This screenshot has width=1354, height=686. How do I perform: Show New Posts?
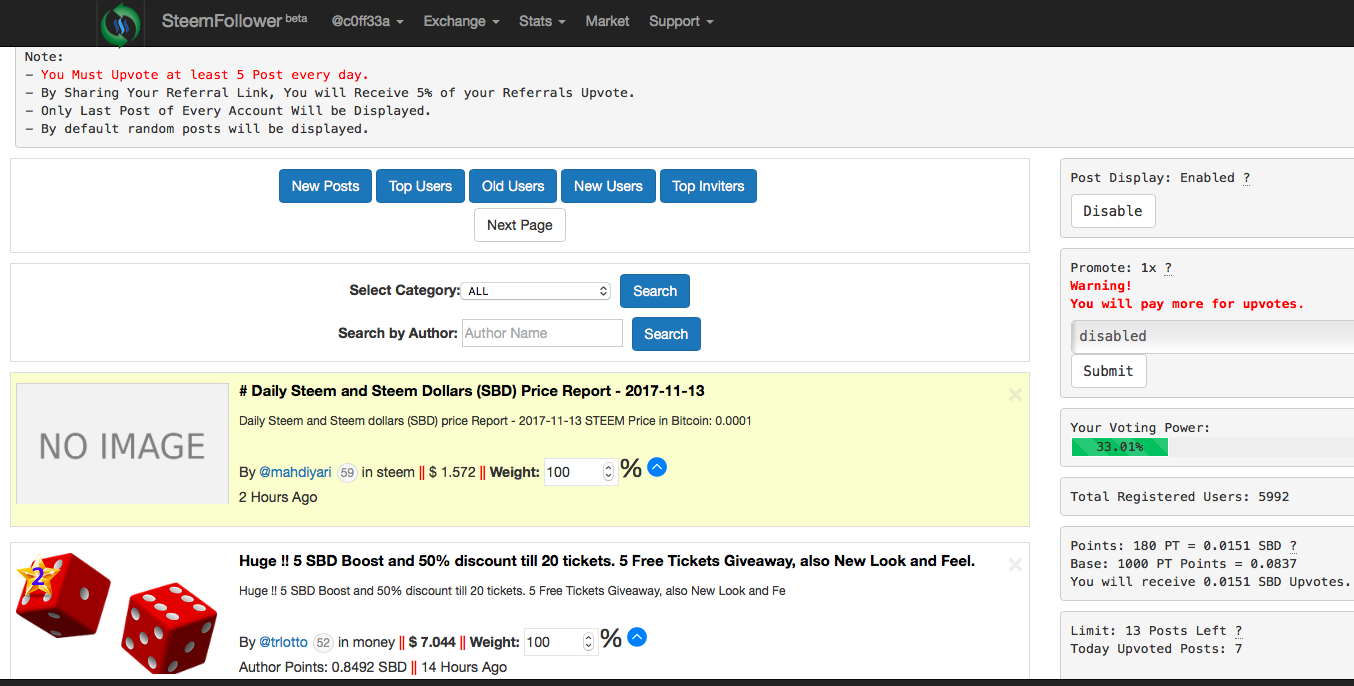click(325, 186)
